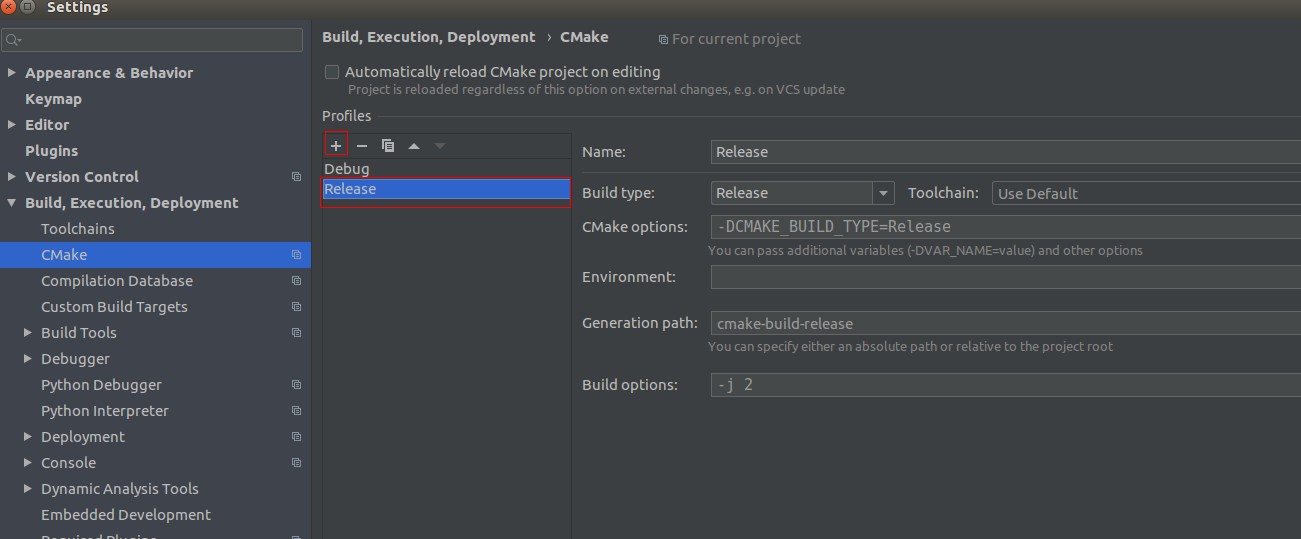This screenshot has width=1301, height=539.
Task: Expand the Debugger settings node
Action: click(28, 359)
